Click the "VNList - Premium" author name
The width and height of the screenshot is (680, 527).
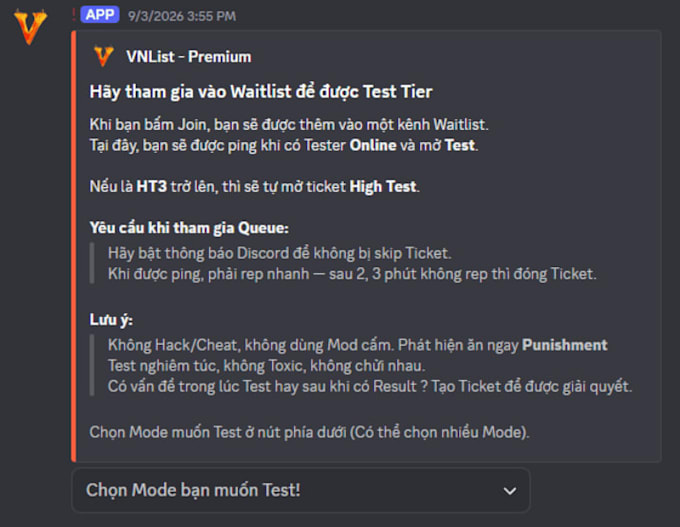tap(189, 57)
